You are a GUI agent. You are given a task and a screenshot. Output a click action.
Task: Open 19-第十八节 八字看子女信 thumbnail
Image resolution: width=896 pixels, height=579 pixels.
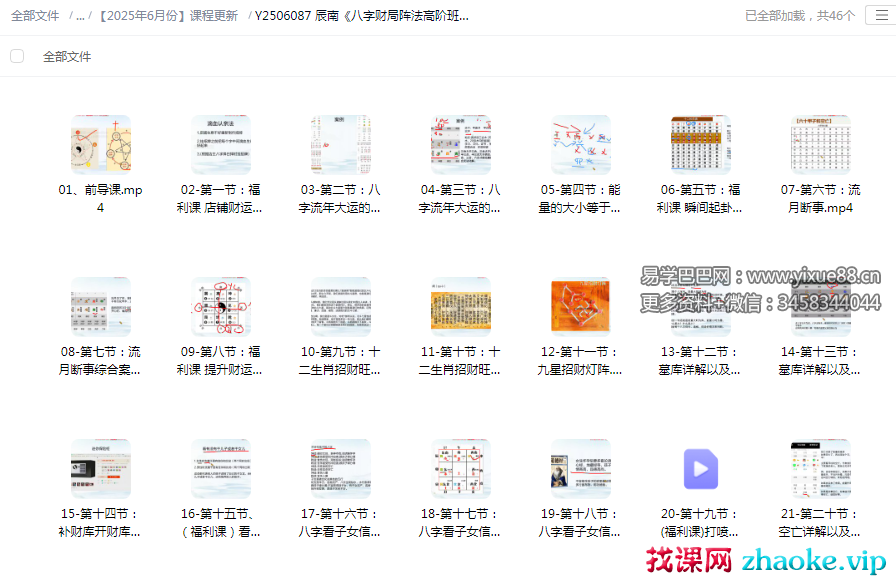pyautogui.click(x=580, y=468)
